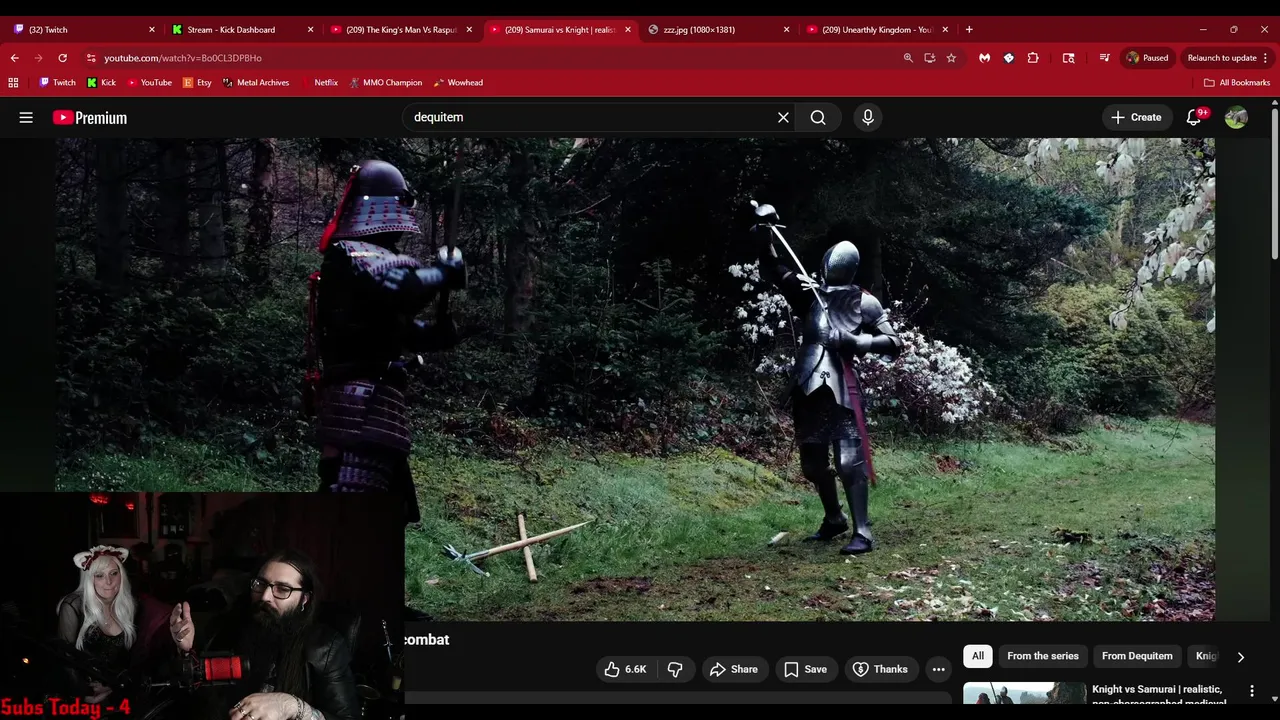Clear the search box text
This screenshot has height=720, width=1280.
point(783,117)
